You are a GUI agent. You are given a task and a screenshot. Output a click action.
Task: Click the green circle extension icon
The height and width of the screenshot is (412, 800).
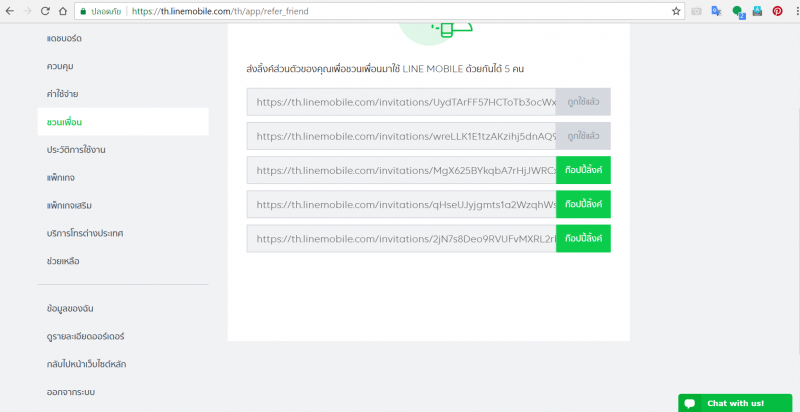click(x=738, y=12)
